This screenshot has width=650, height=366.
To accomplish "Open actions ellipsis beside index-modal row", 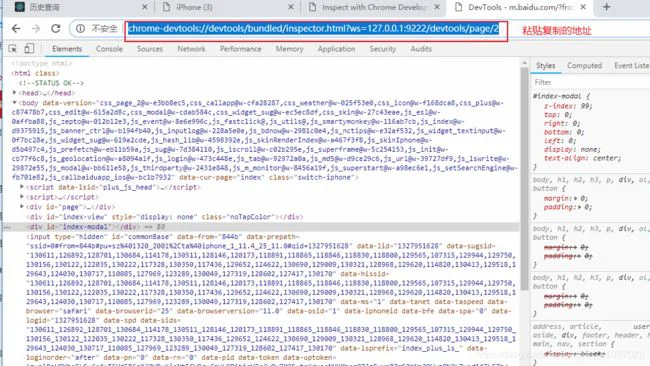I will [x=7, y=227].
